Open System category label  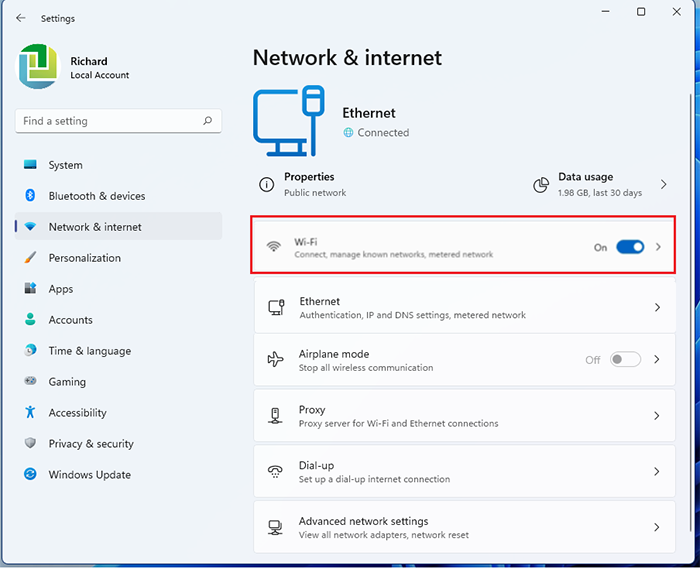click(x=66, y=165)
